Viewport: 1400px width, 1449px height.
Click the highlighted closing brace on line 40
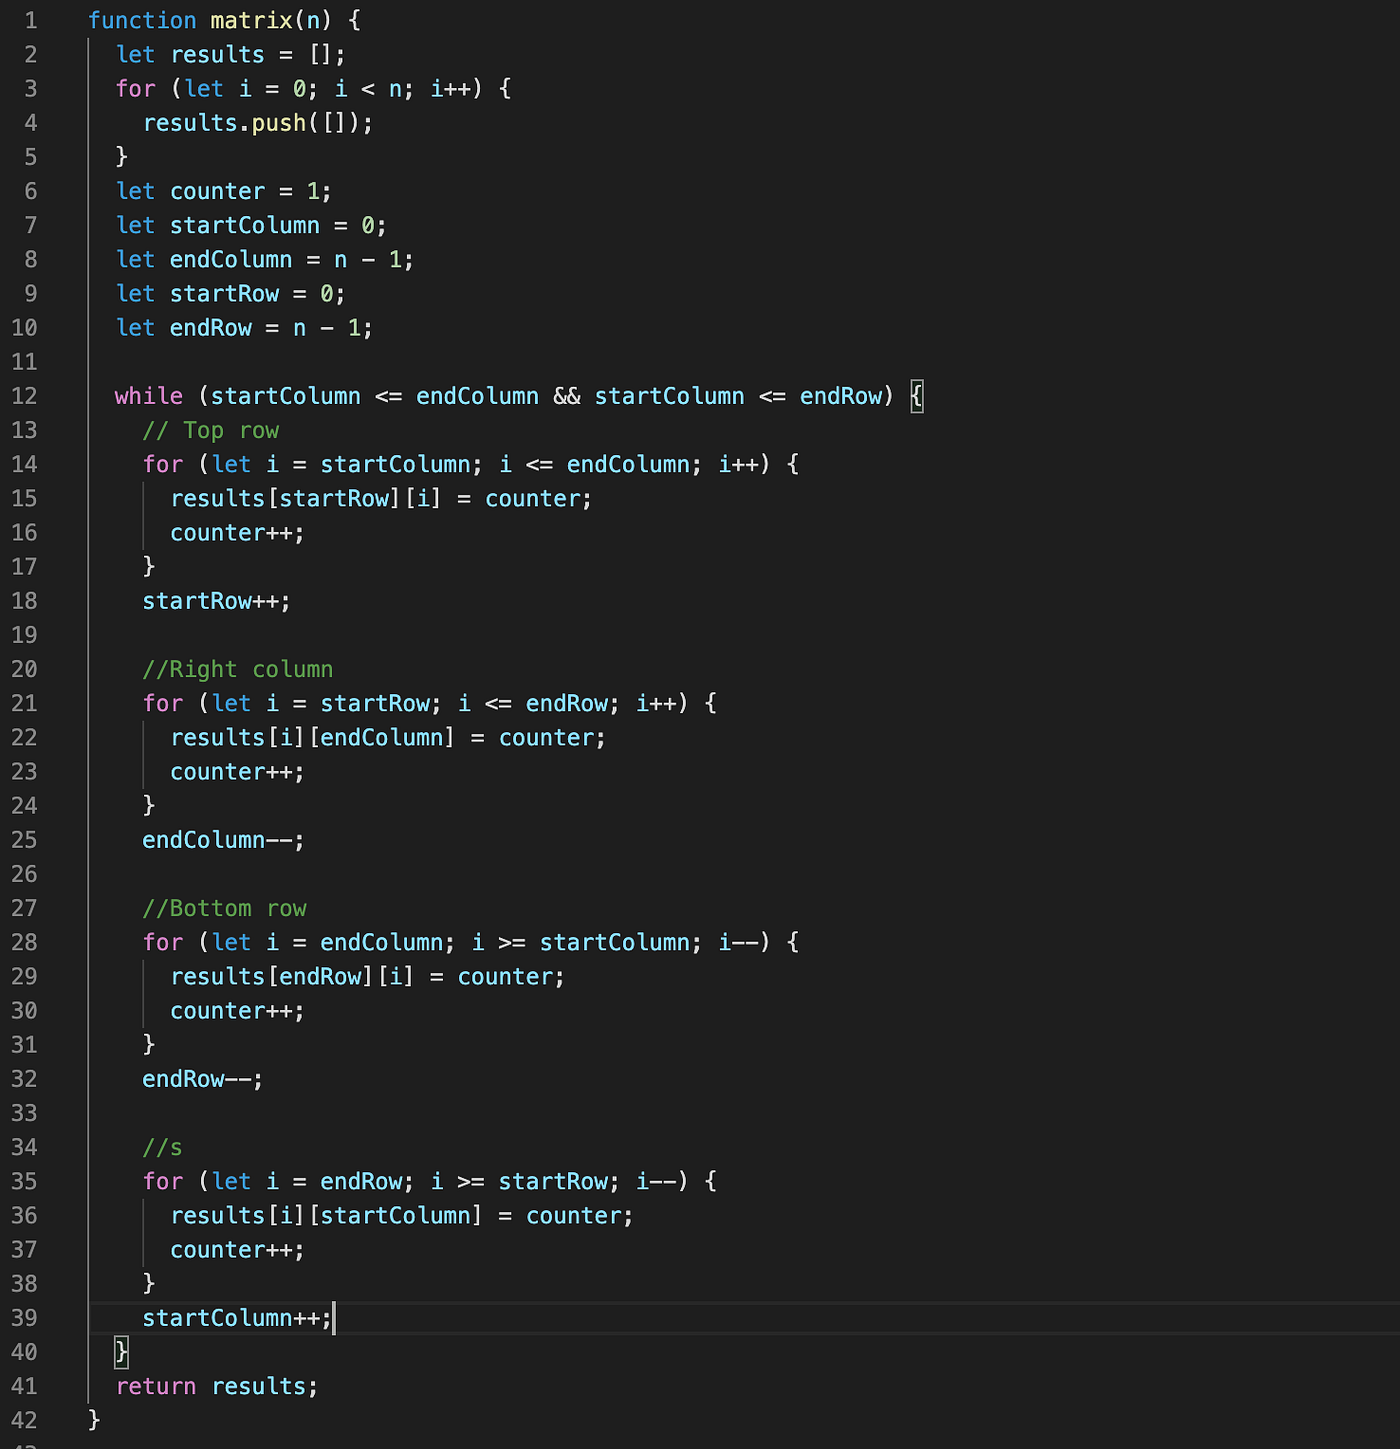click(122, 1352)
